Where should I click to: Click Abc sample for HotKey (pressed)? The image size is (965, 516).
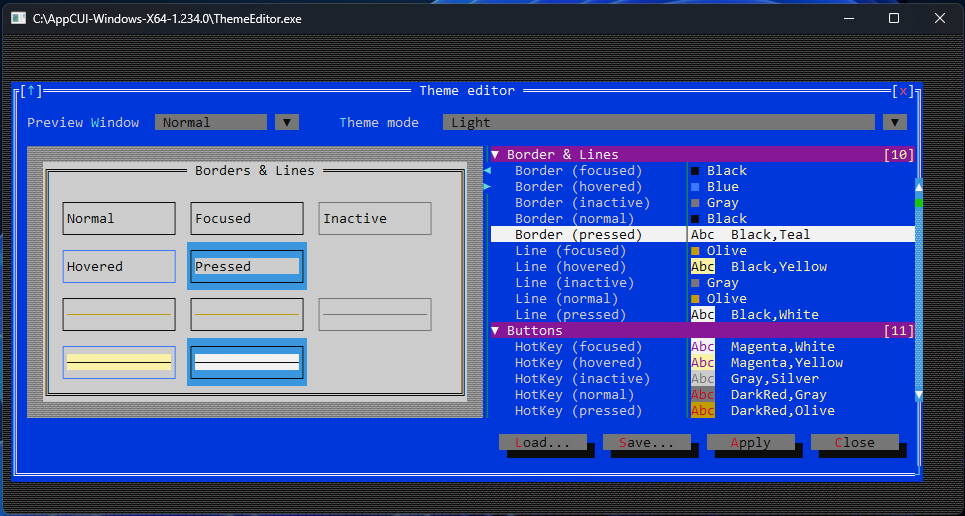703,411
